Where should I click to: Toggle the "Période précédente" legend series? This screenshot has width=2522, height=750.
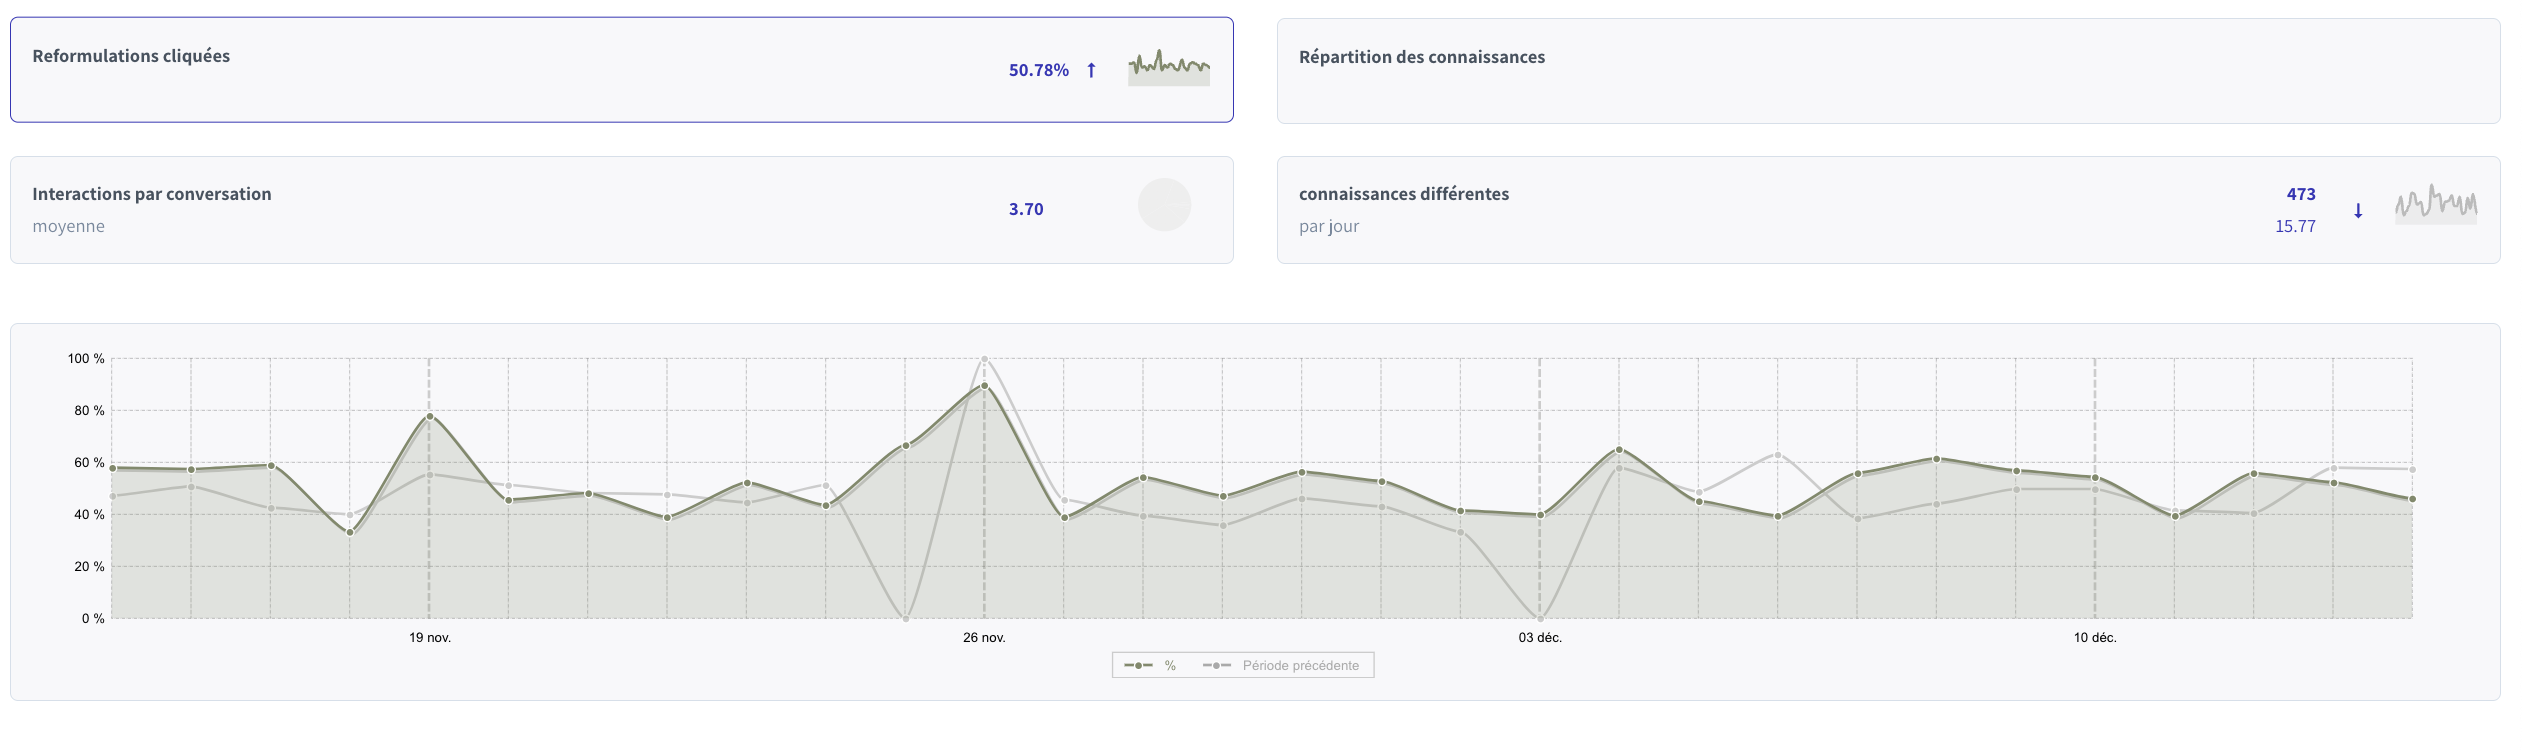[x=1286, y=666]
